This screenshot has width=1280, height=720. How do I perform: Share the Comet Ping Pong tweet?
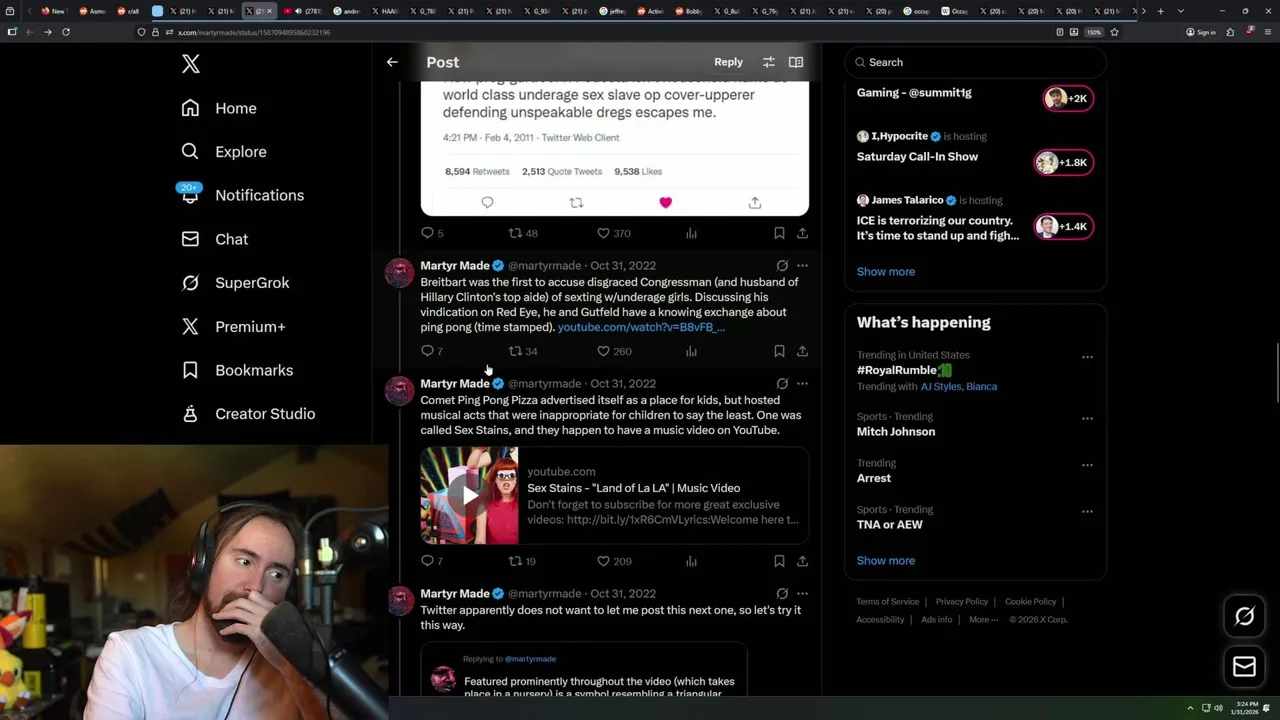[802, 561]
